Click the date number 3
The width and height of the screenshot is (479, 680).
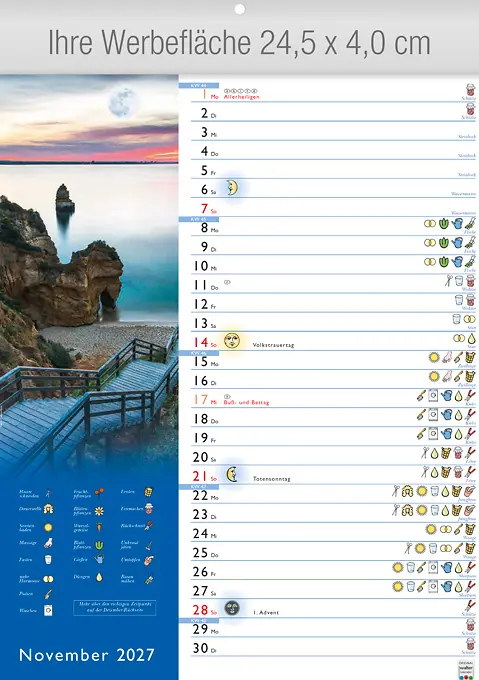pyautogui.click(x=205, y=132)
